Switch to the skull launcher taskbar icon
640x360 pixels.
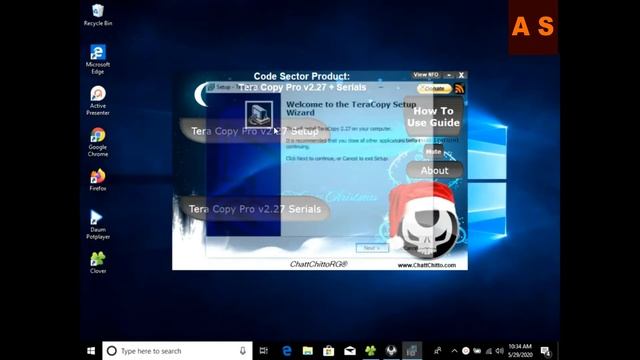coord(391,351)
